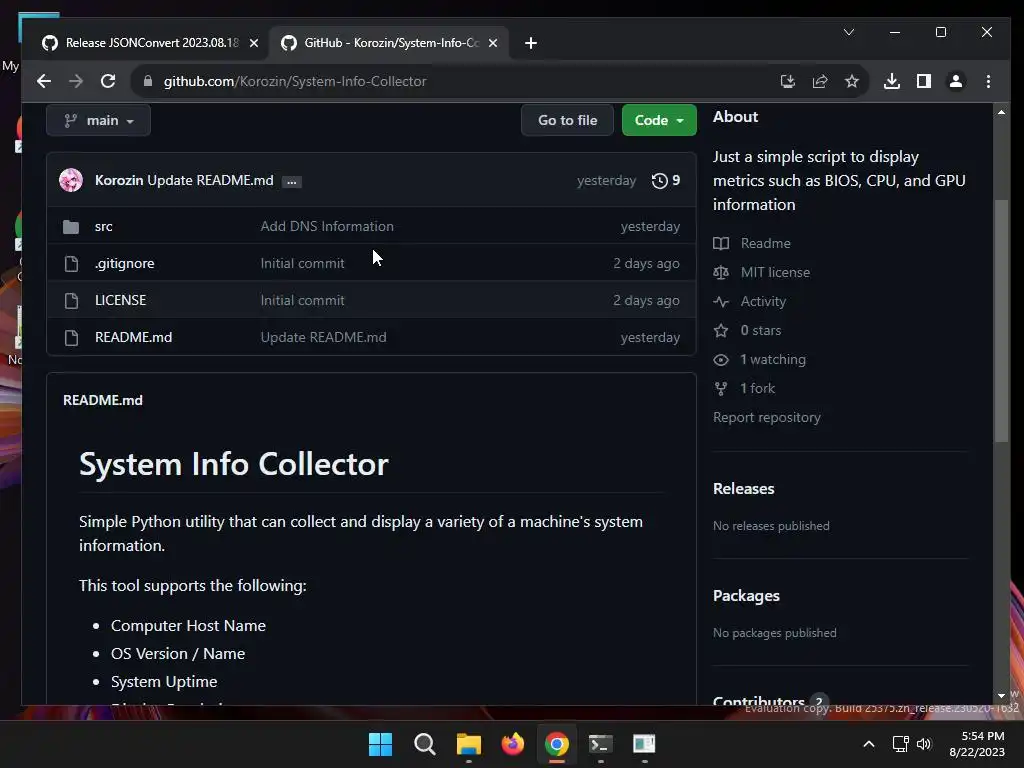Open Chrome downloads icon
The height and width of the screenshot is (768, 1024).
[891, 81]
